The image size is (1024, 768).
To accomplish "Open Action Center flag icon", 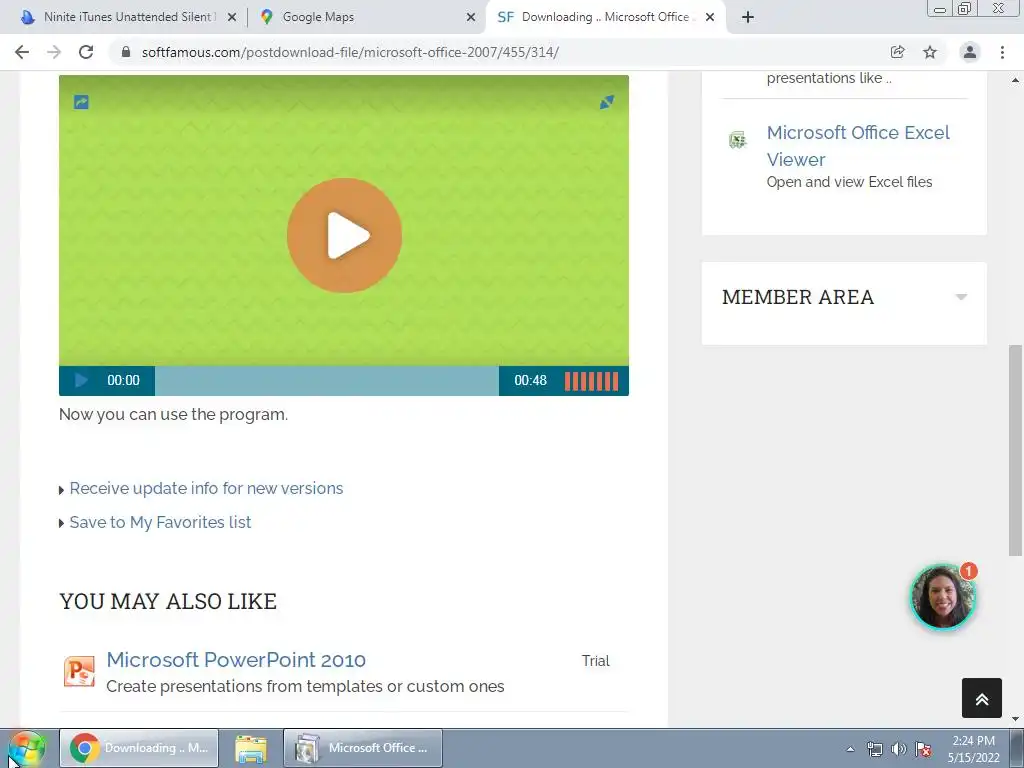I will (923, 749).
